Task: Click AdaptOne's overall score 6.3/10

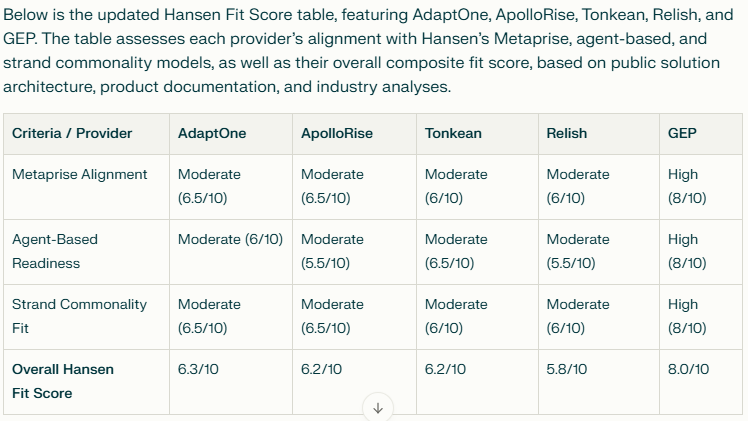Action: click(x=198, y=369)
